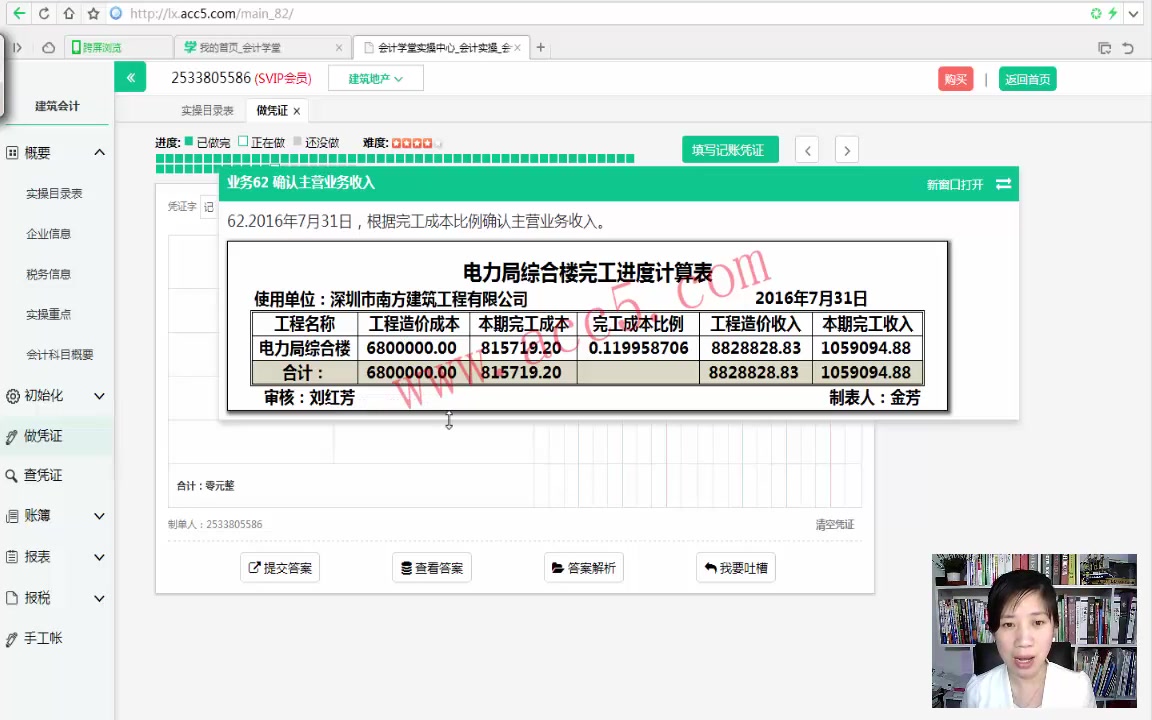Viewport: 1152px width, 720px height.
Task: Select the 正在做 in-progress legend checkbox
Action: (x=243, y=142)
